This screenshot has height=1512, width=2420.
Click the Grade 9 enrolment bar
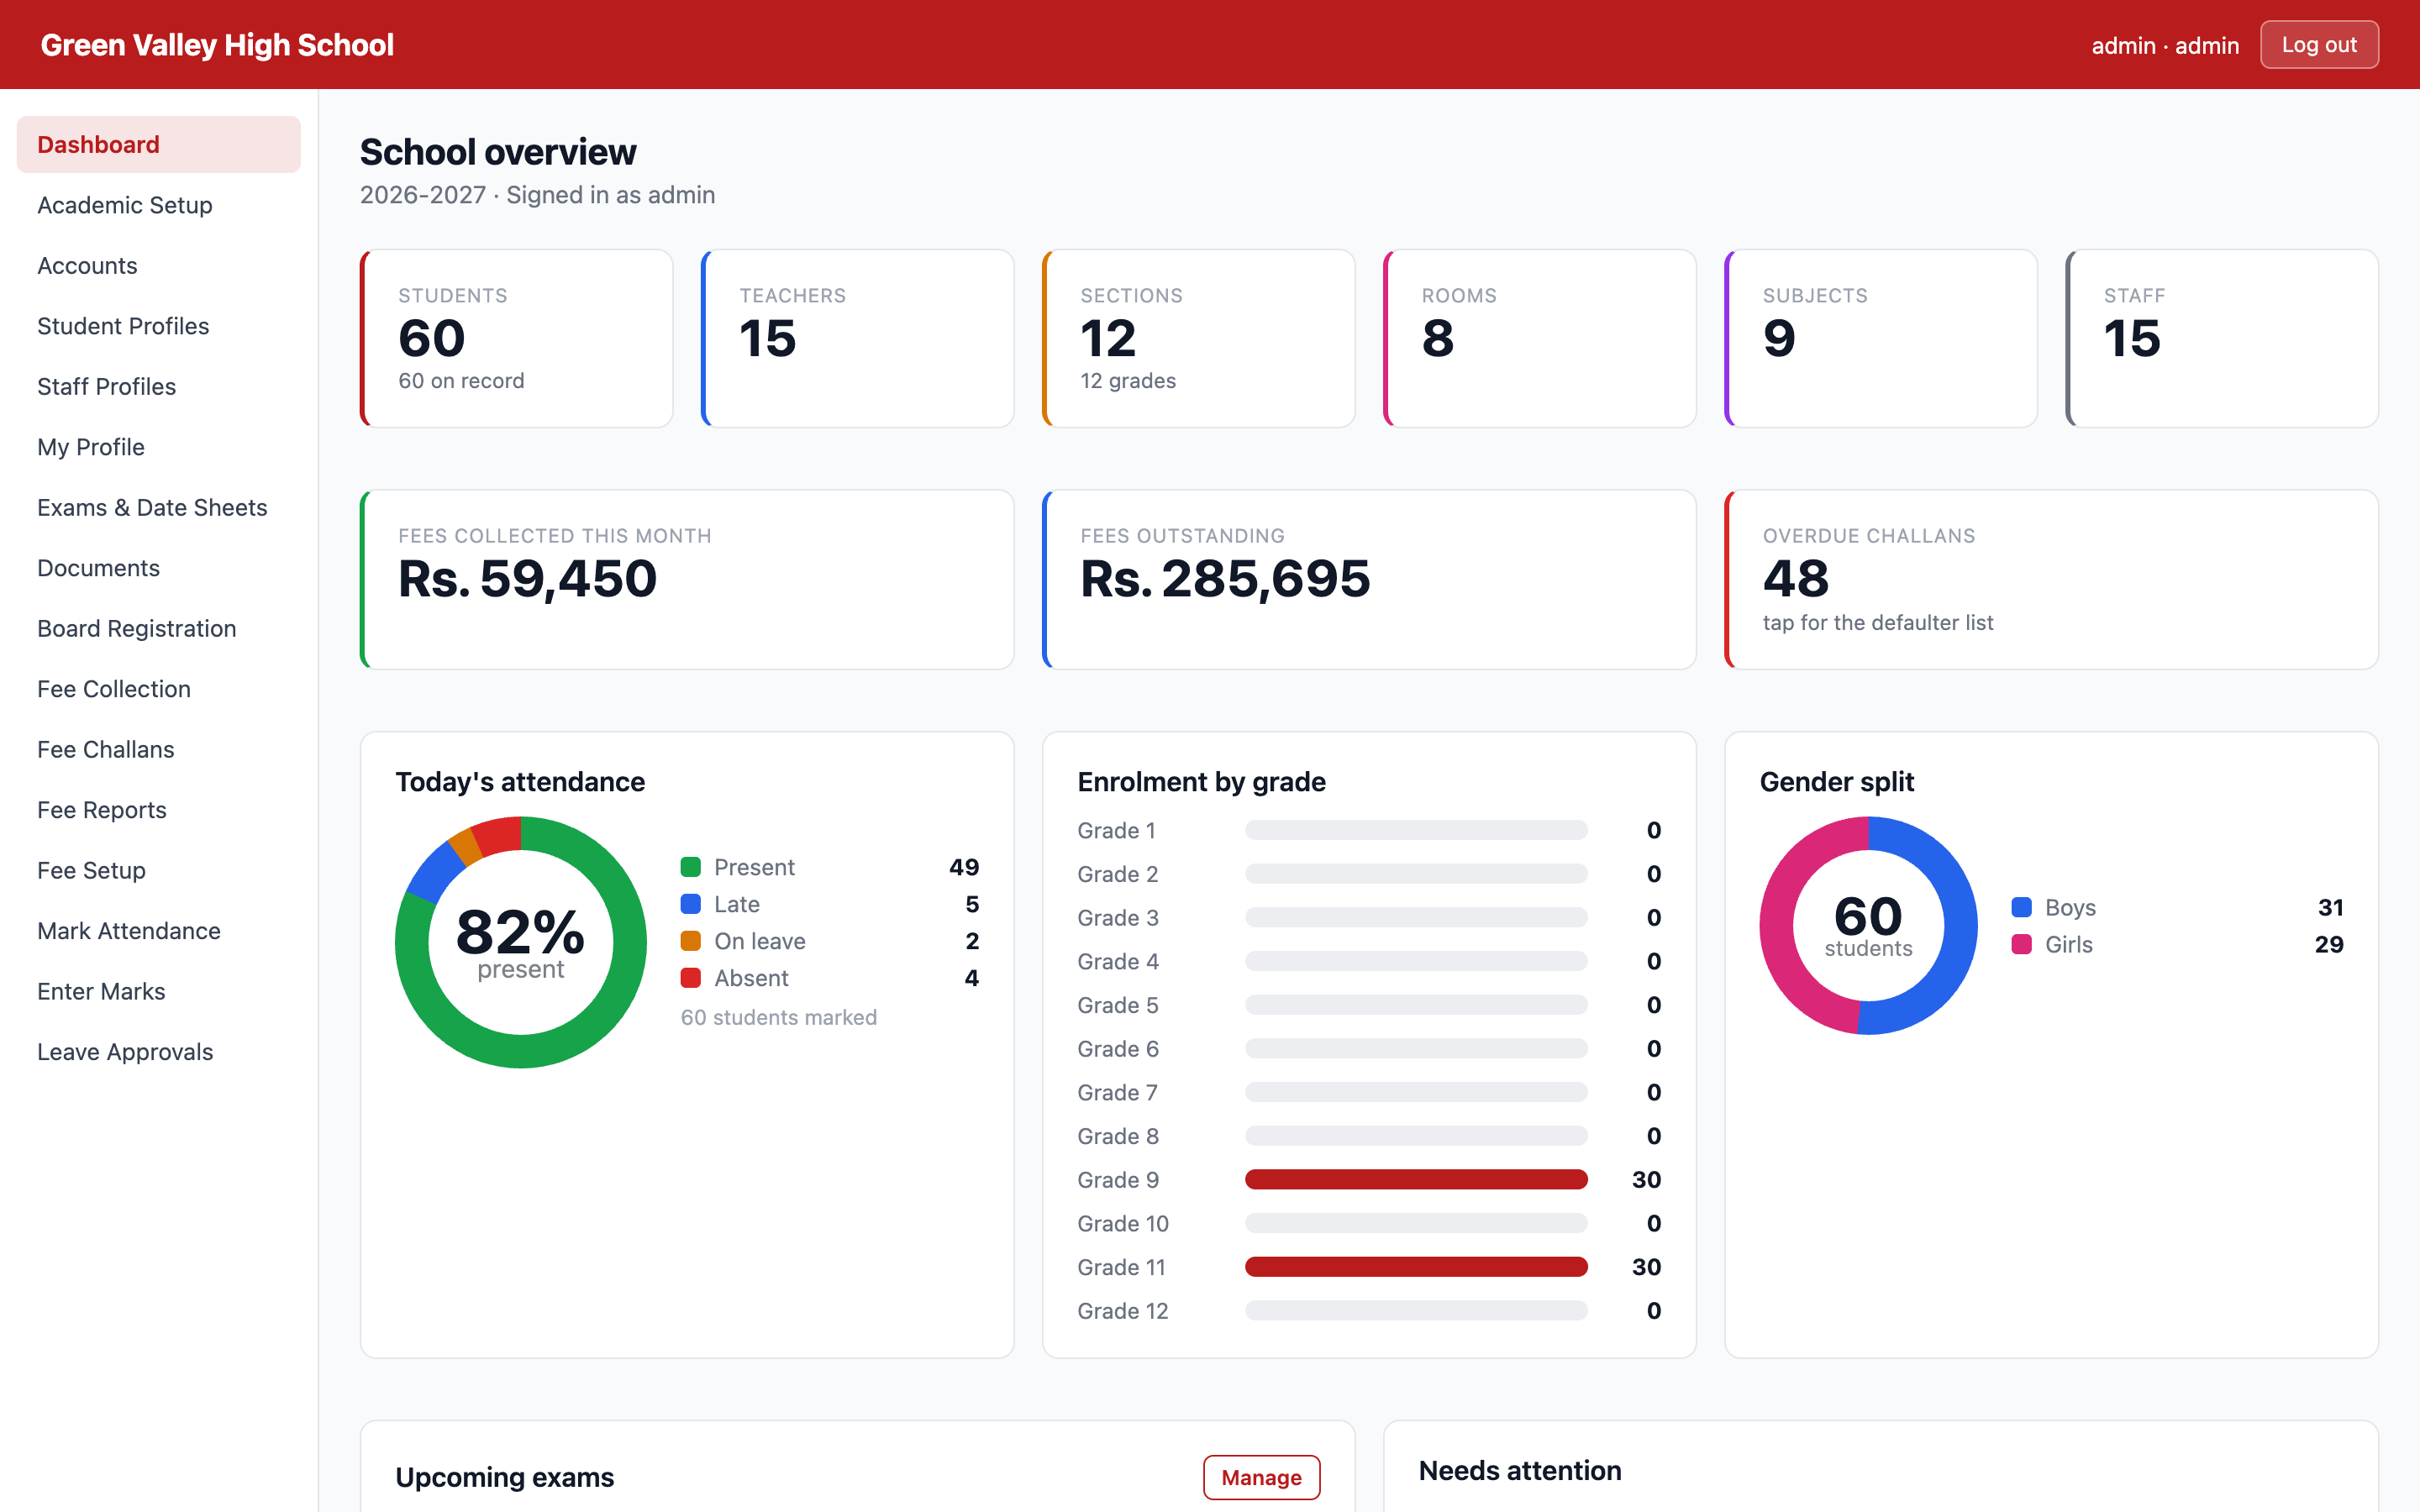click(1416, 1180)
